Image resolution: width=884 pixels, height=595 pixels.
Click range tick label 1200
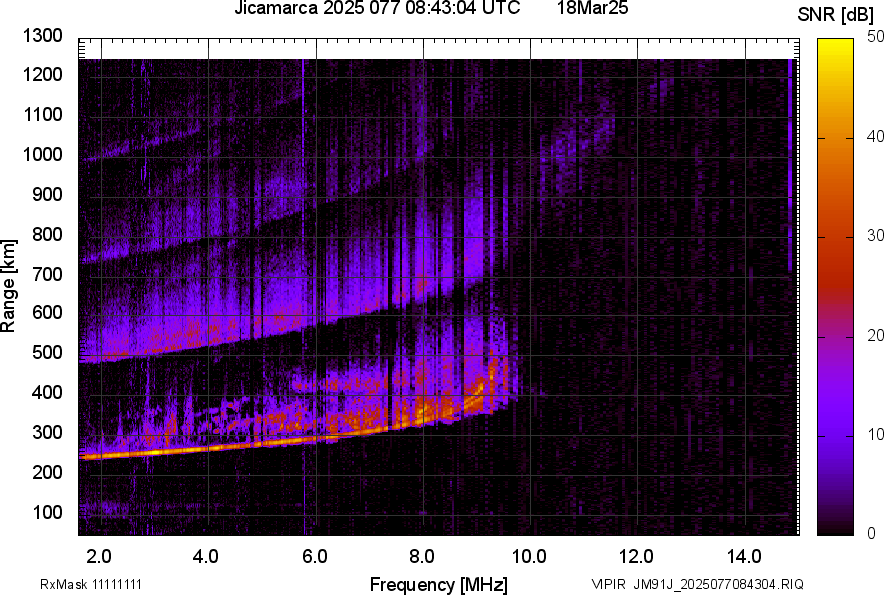[x=42, y=74]
